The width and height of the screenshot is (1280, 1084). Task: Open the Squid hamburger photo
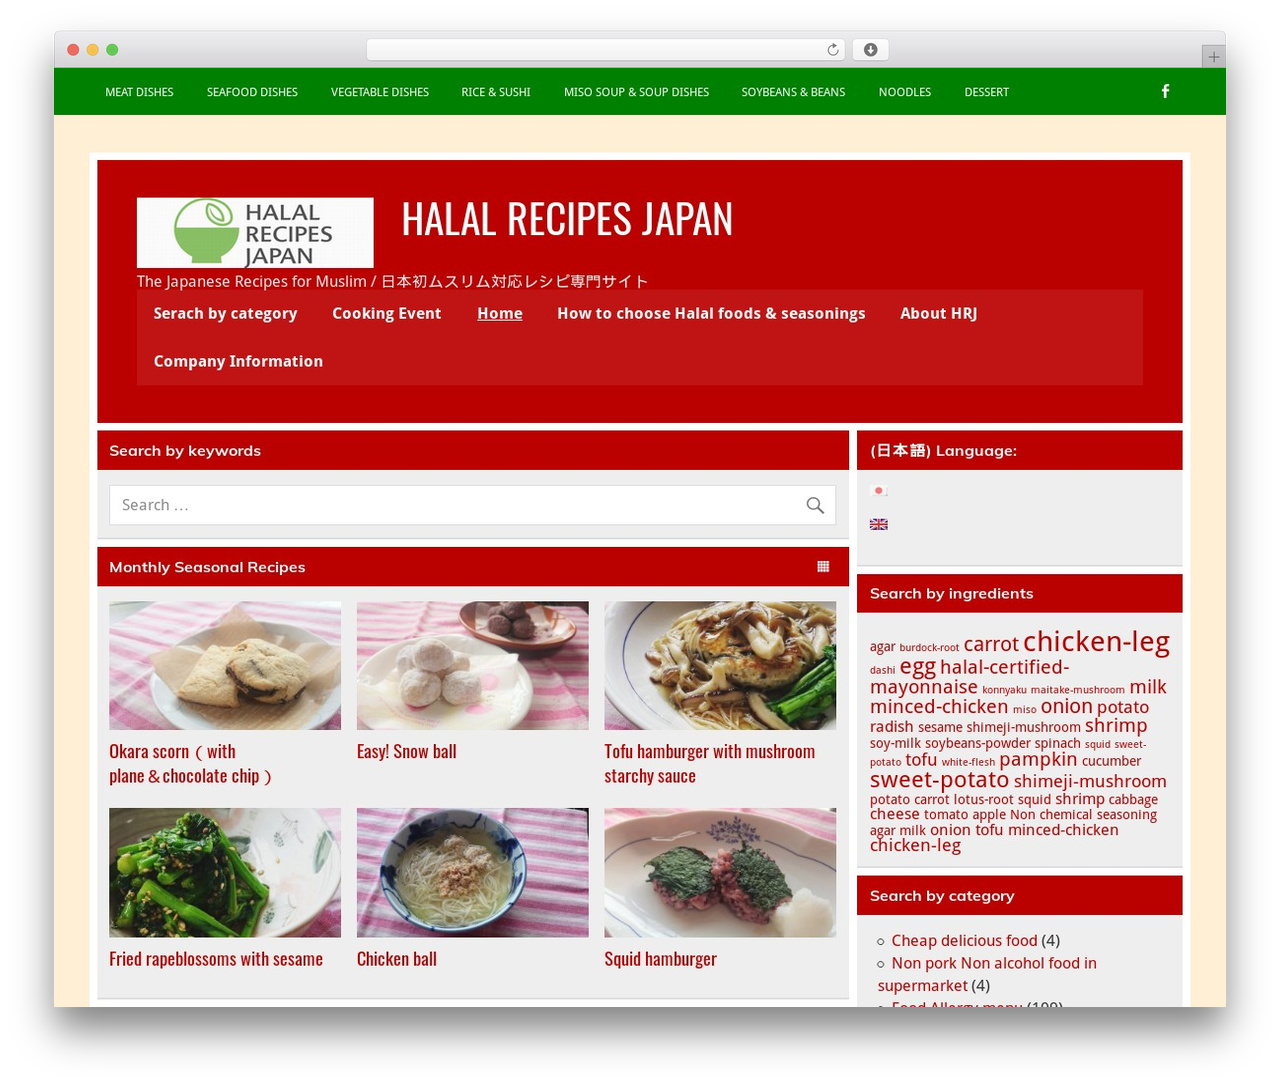[x=720, y=873]
